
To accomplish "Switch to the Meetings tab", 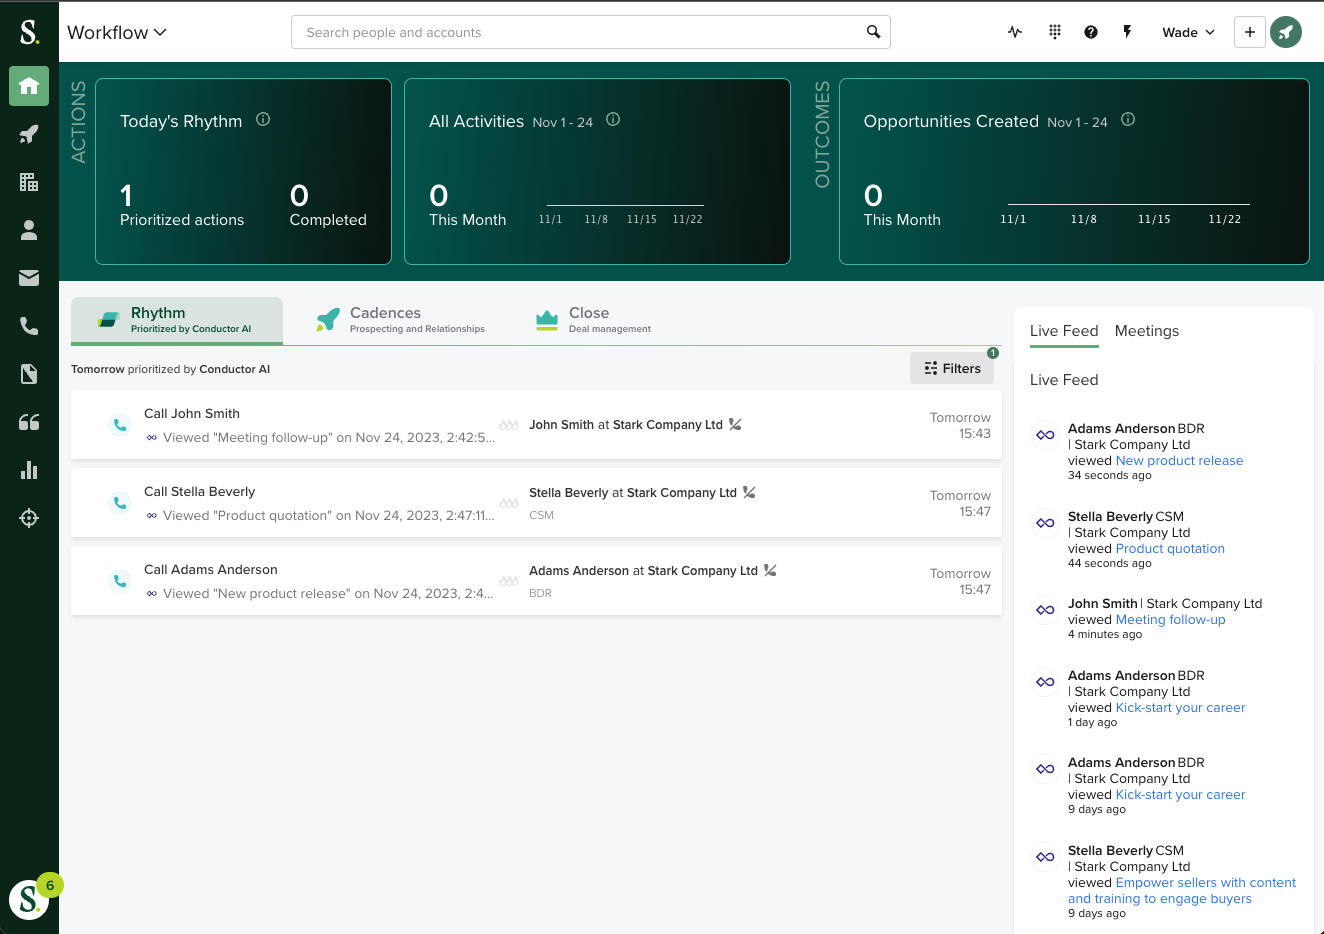I will pos(1146,331).
